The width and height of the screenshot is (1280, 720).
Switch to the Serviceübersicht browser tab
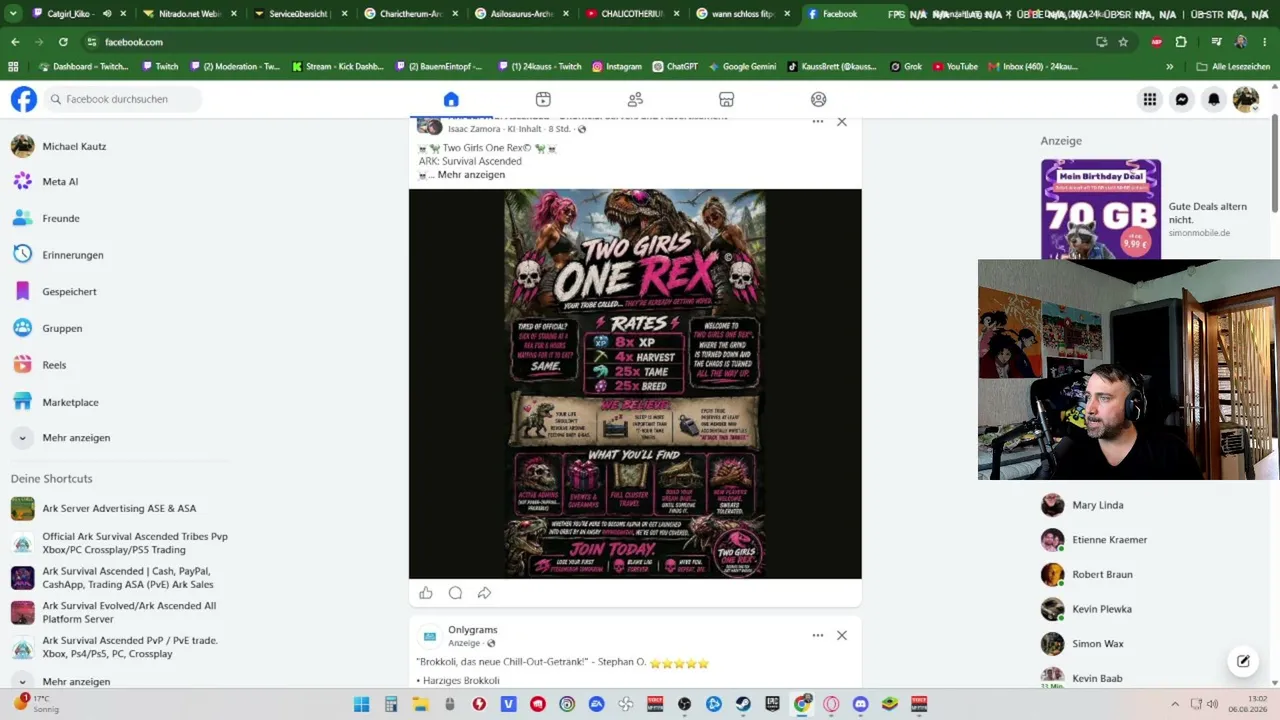[x=297, y=14]
